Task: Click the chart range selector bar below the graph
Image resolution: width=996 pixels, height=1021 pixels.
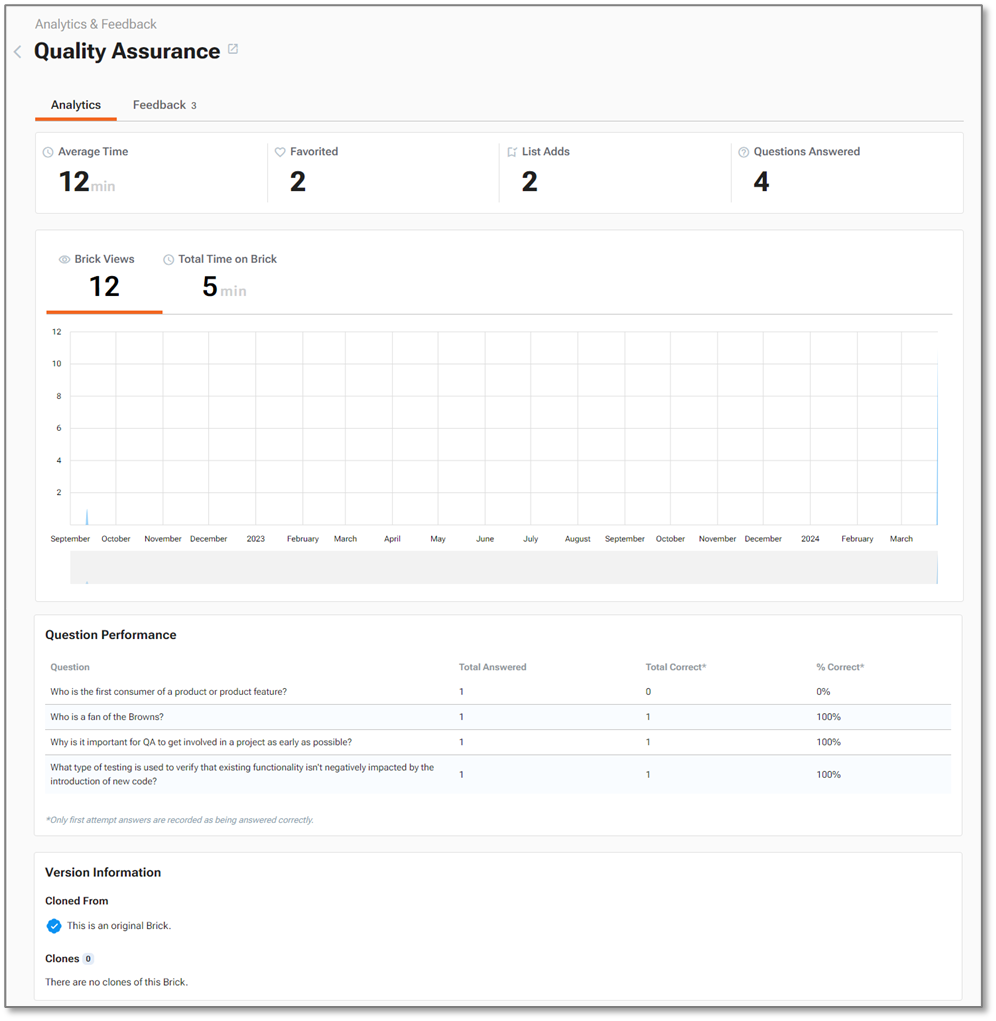Action: (x=503, y=568)
